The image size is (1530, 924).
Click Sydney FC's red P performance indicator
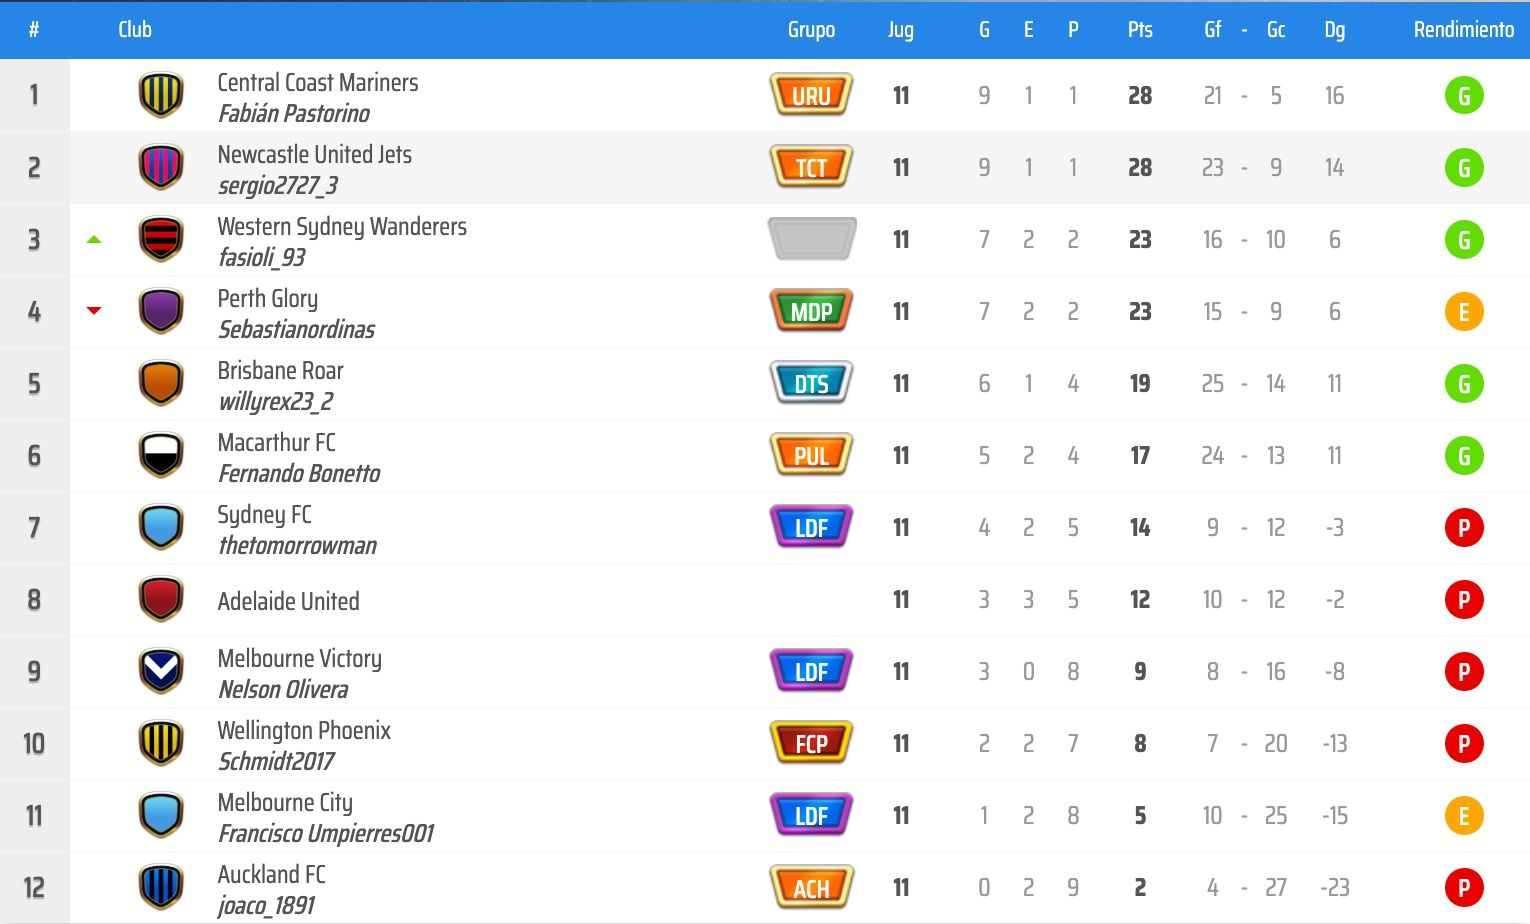pyautogui.click(x=1463, y=528)
